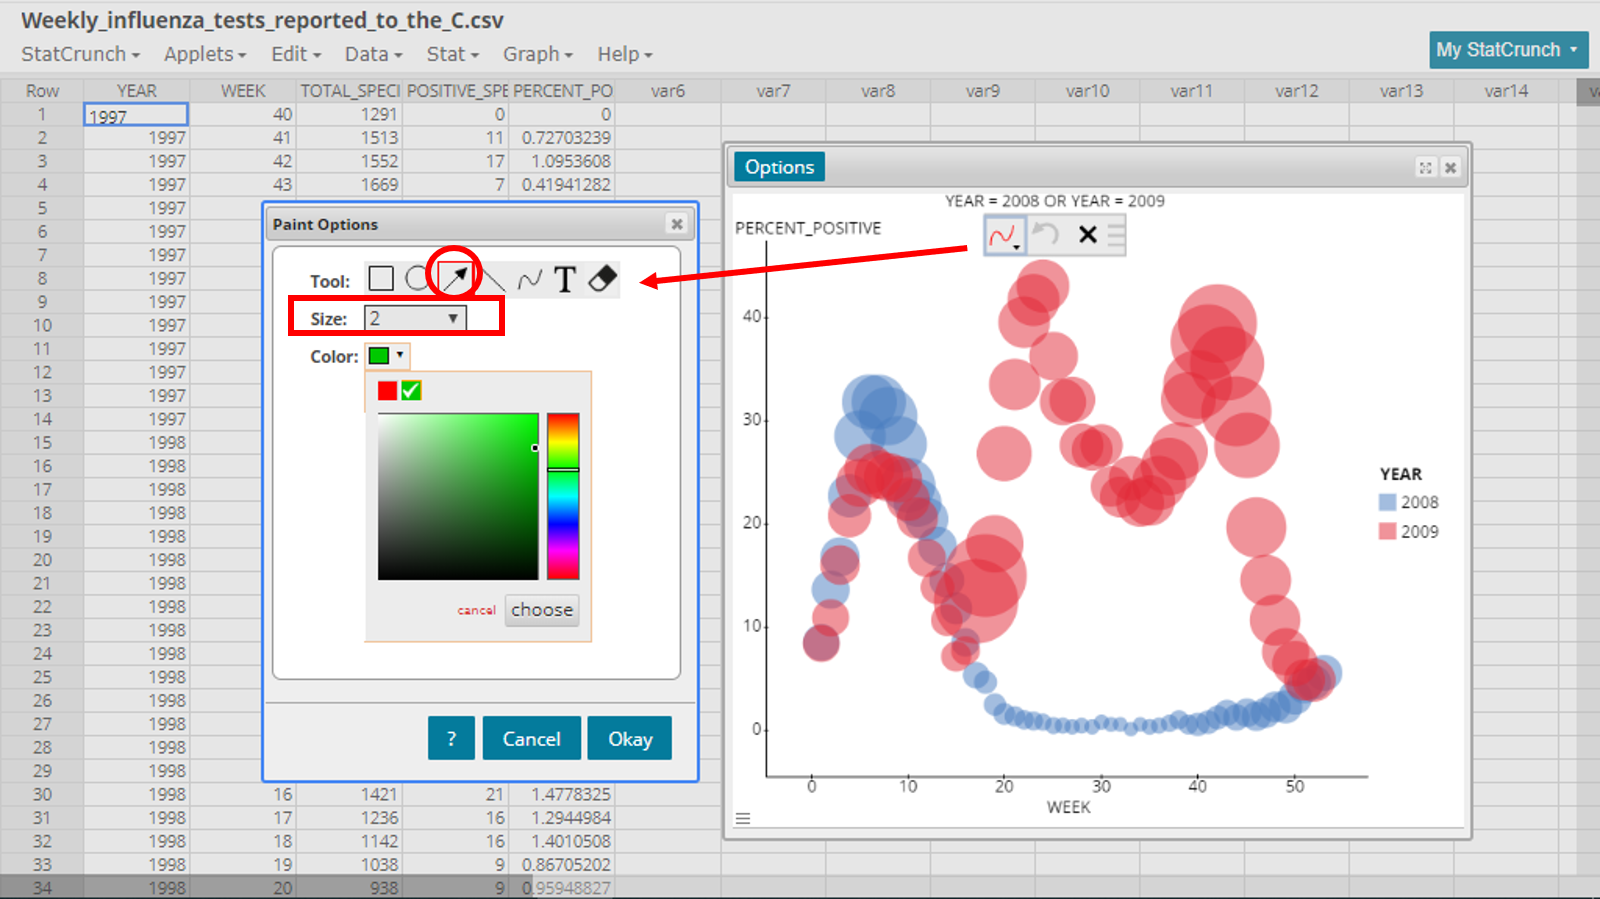
Task: Select the text tool in Paint Options
Action: tap(565, 279)
